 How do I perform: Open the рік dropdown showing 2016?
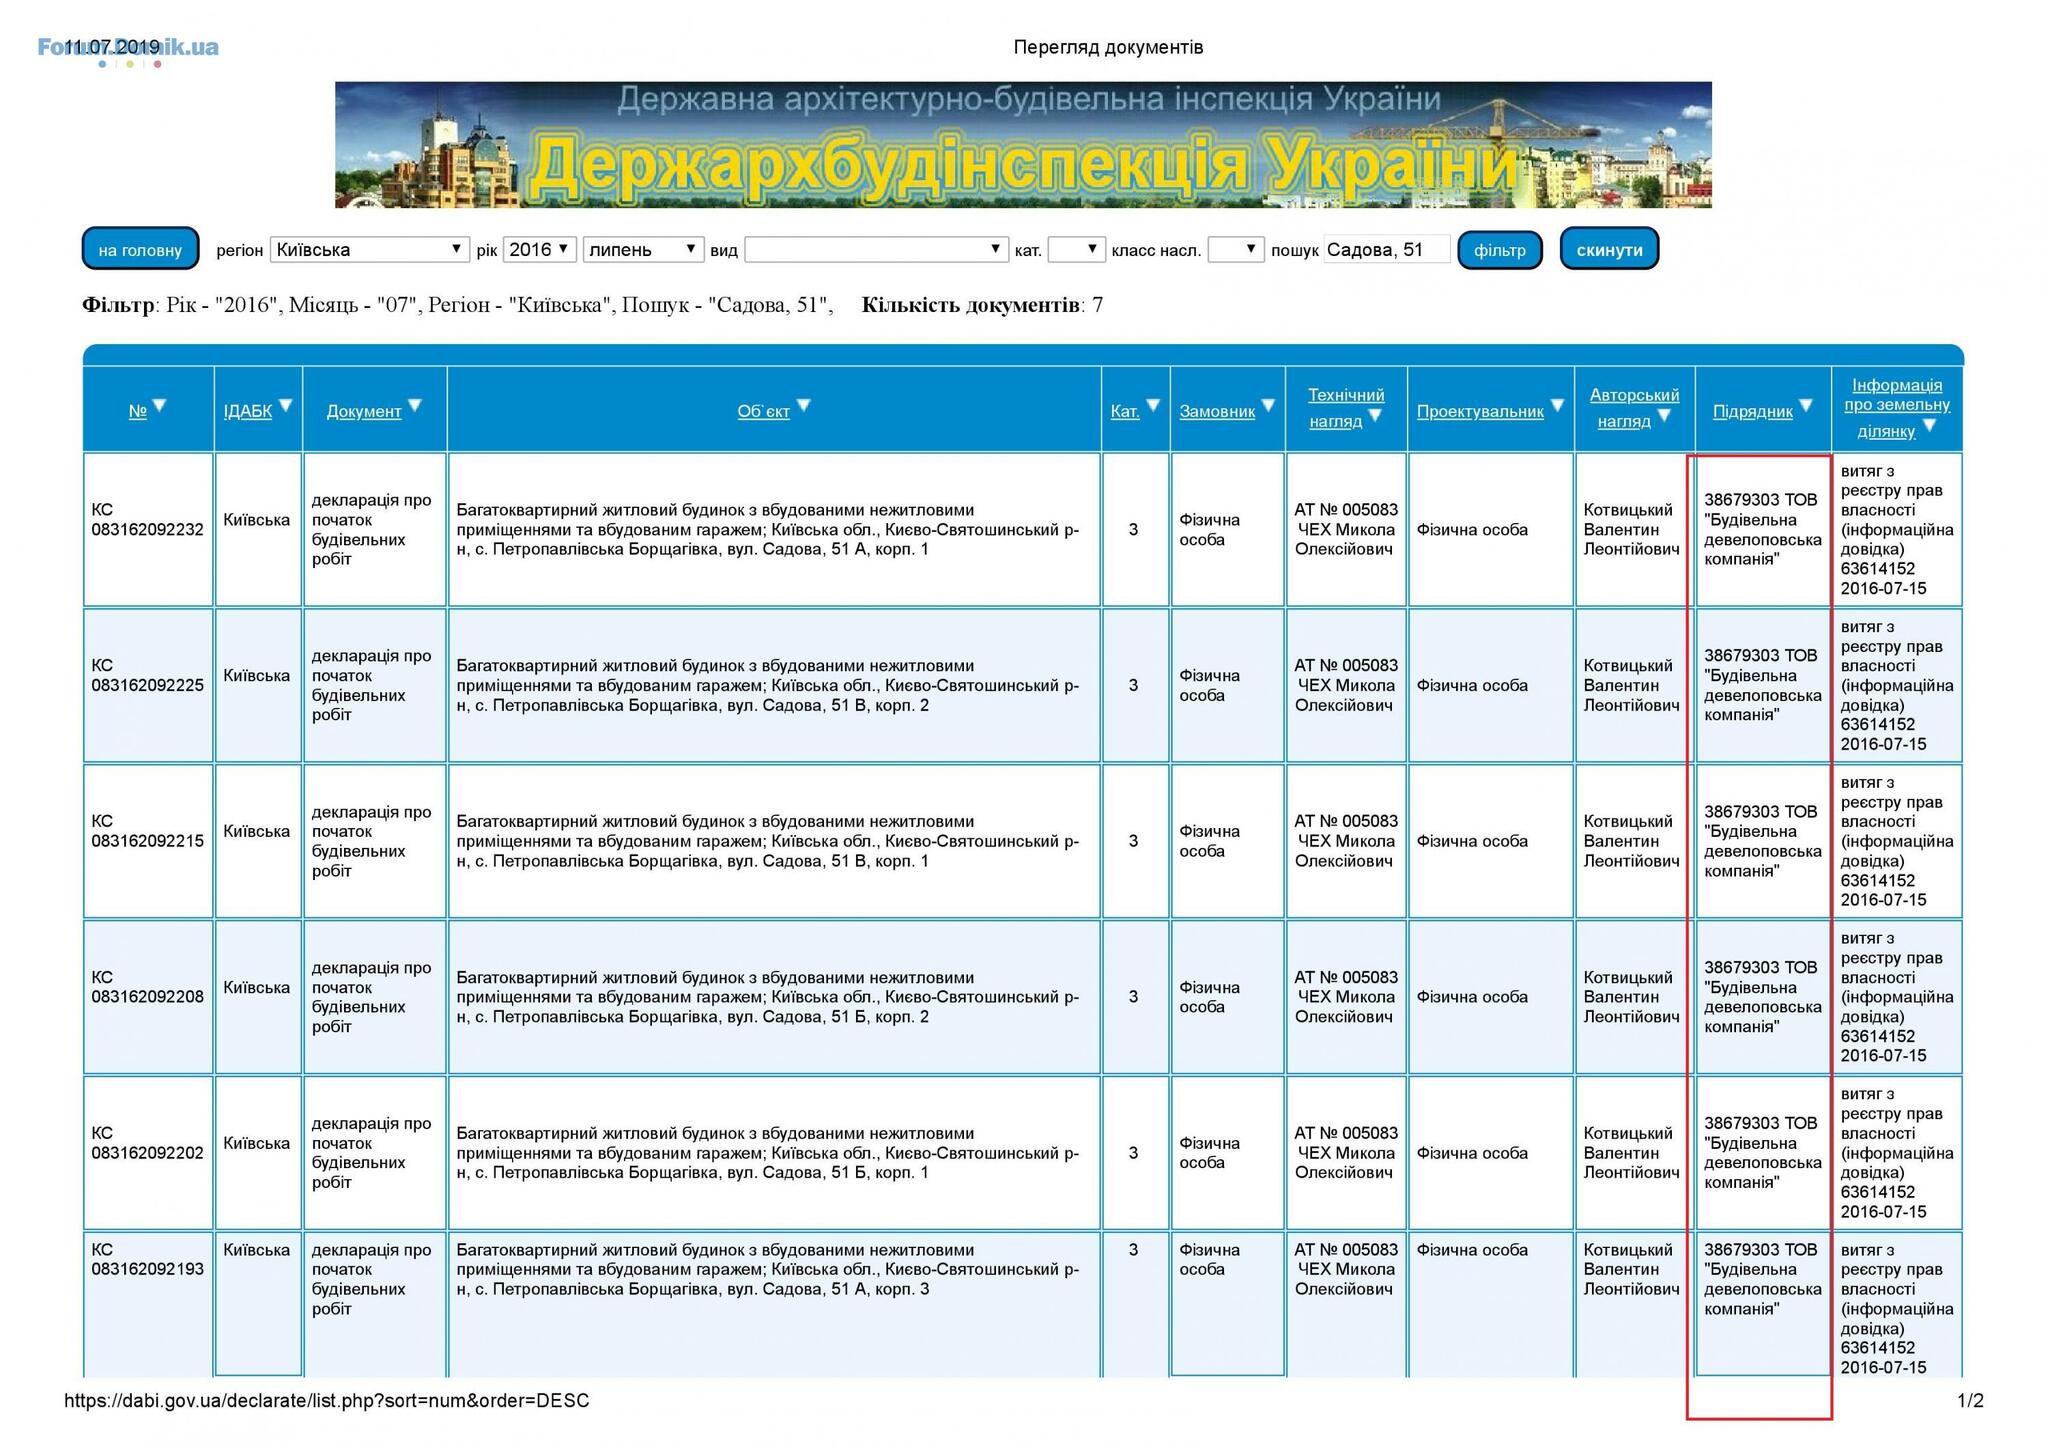[x=539, y=249]
